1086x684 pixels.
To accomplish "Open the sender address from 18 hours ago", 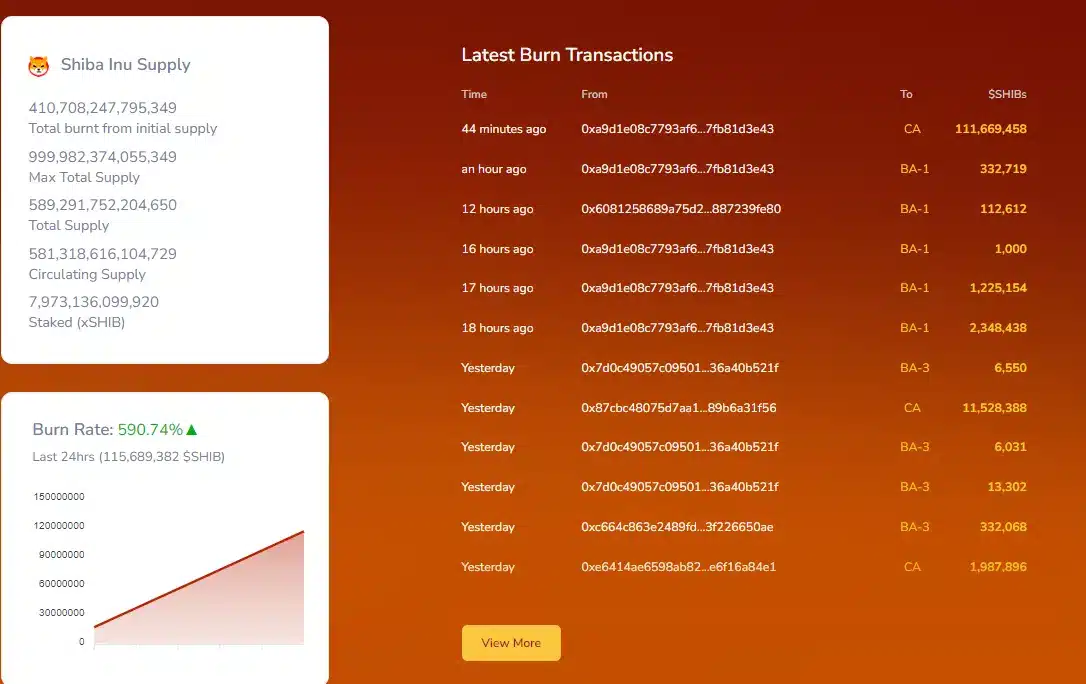I will coord(677,328).
